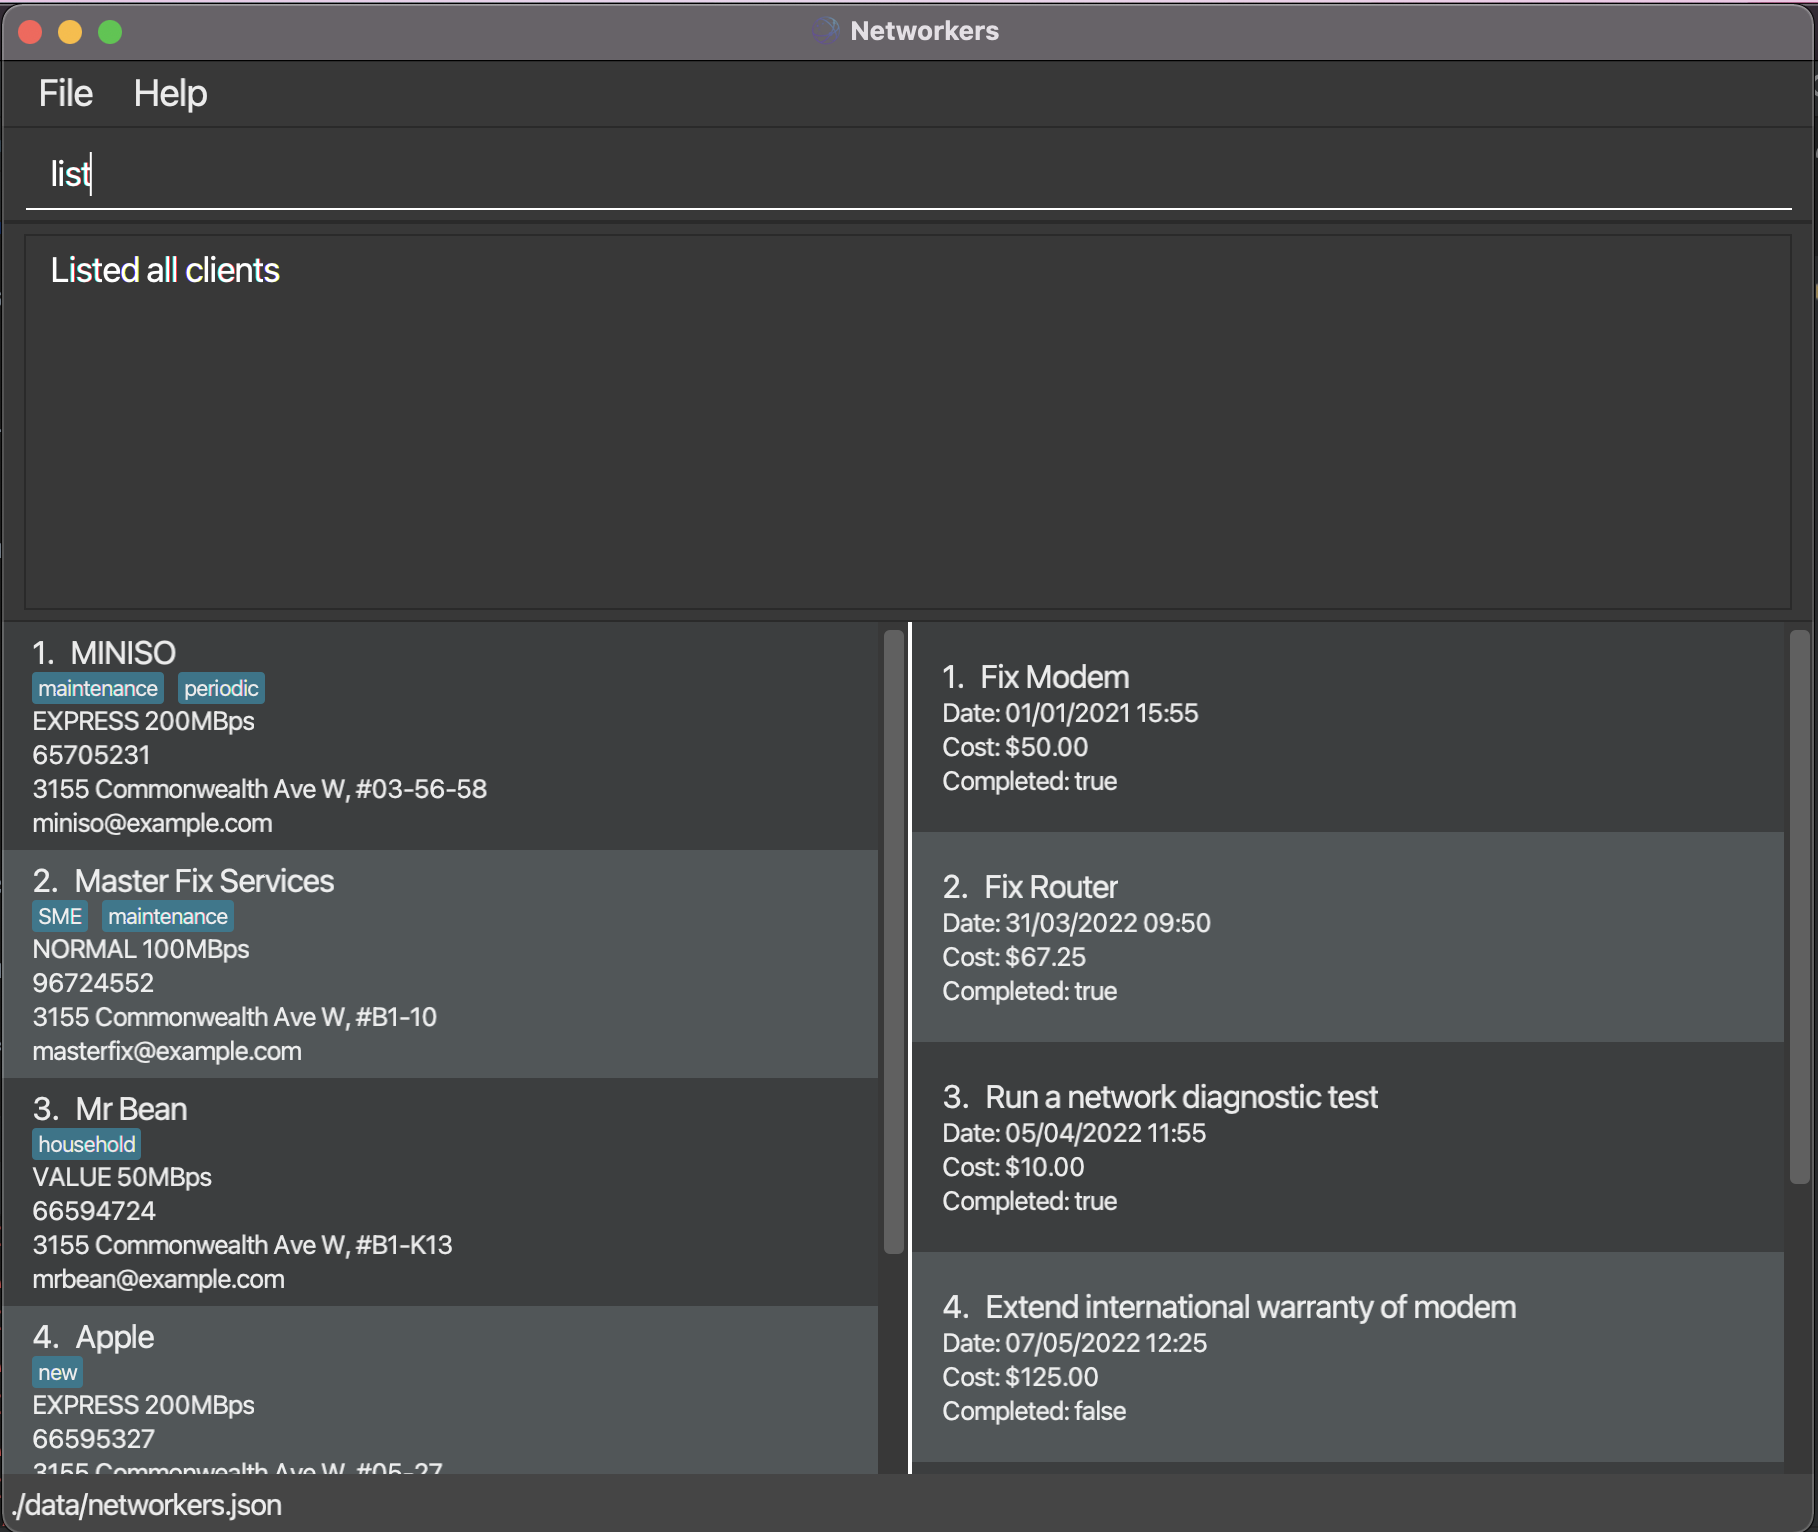
Task: Click date '07/05/2022 12:25'
Action: point(1106,1343)
